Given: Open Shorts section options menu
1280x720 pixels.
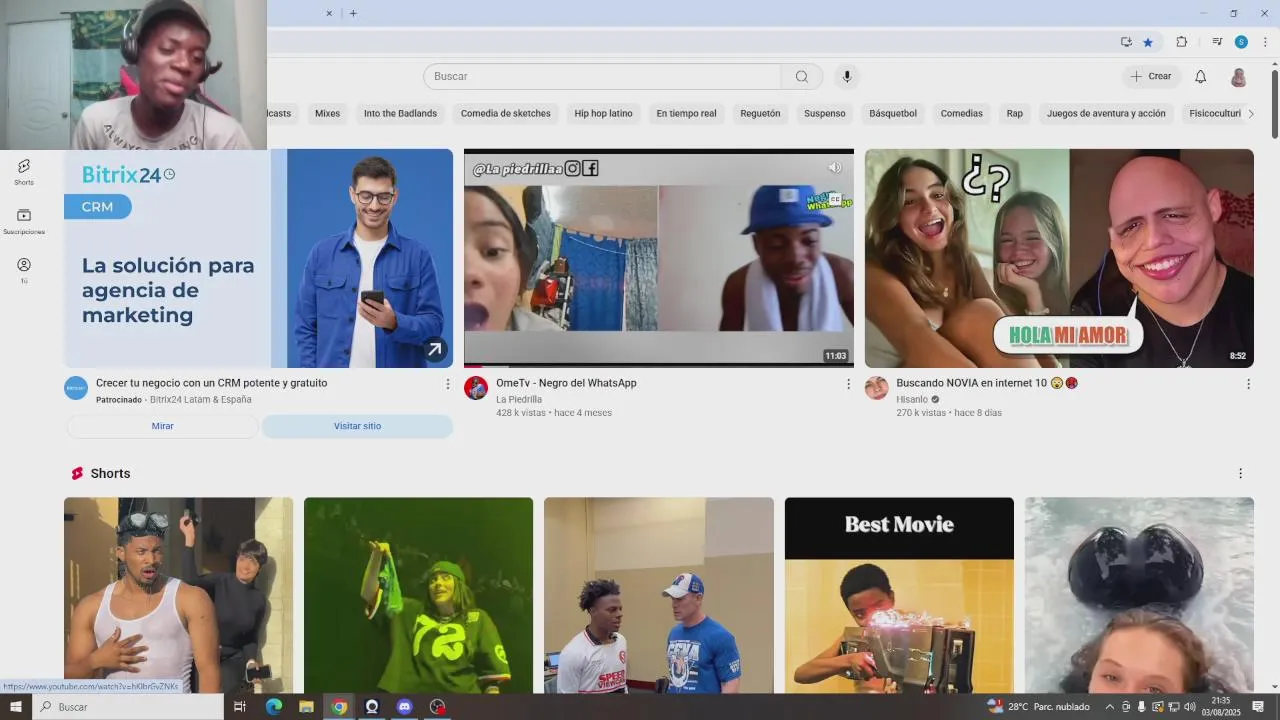Looking at the screenshot, I should [x=1240, y=474].
